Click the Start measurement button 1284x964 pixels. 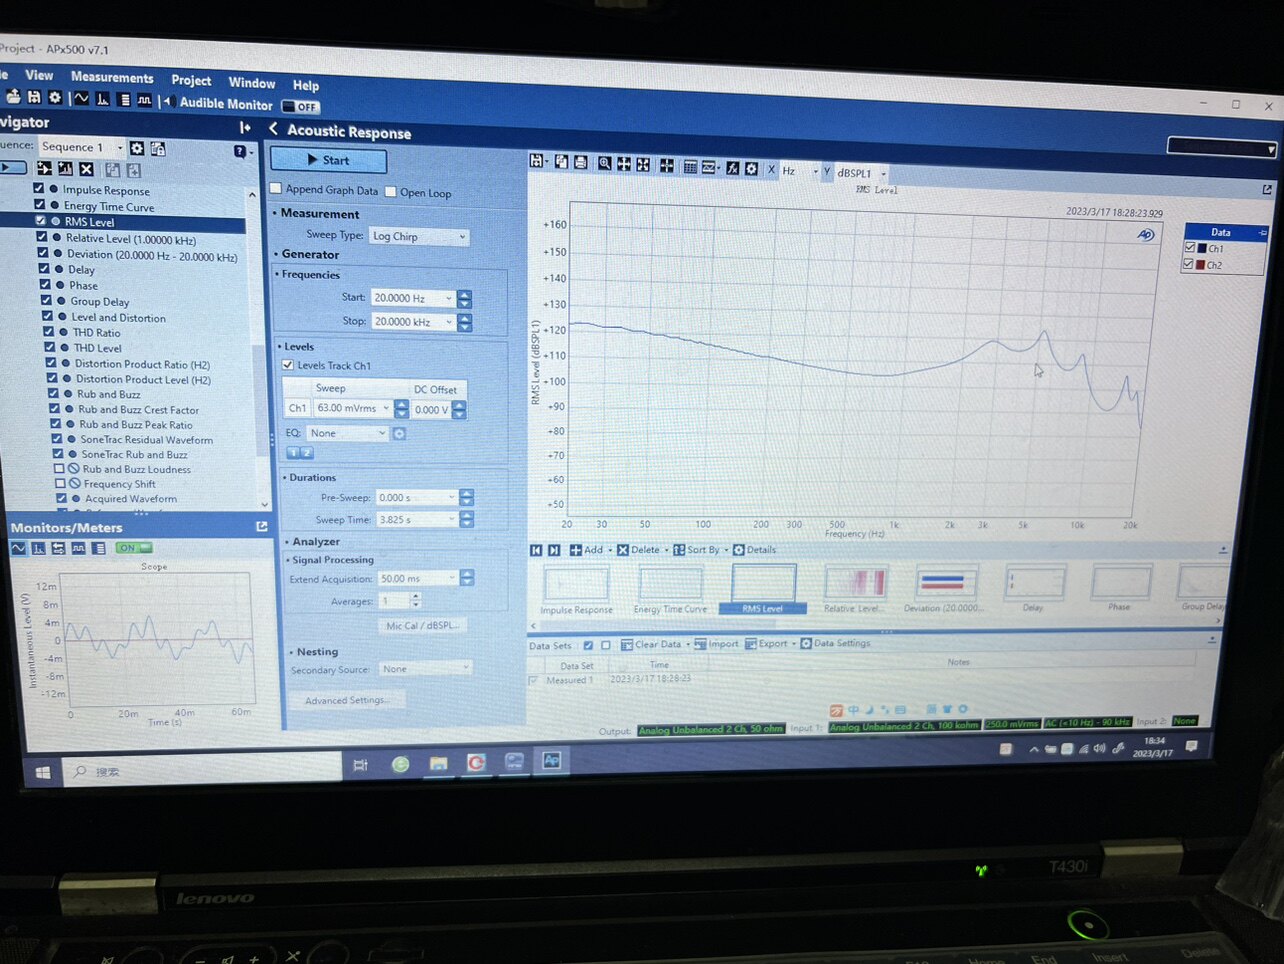328,160
